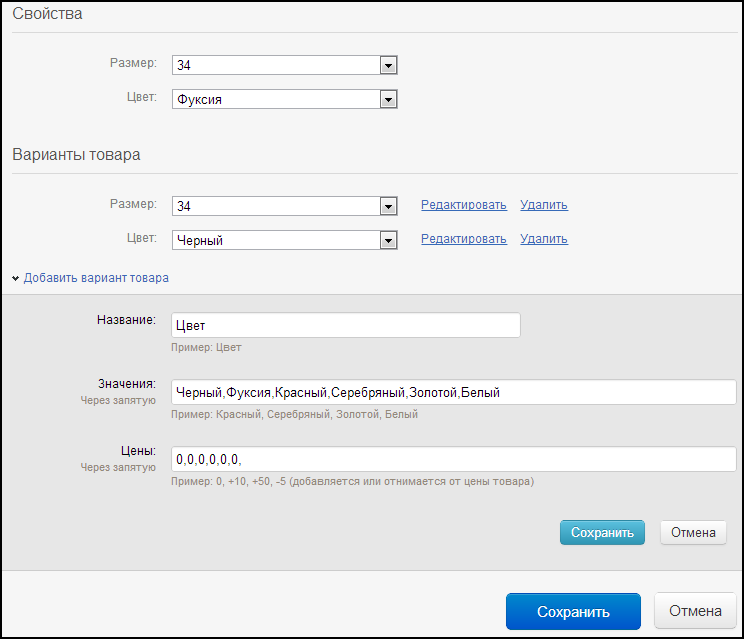Click the small Отмена button in the gray panel

coord(693,532)
